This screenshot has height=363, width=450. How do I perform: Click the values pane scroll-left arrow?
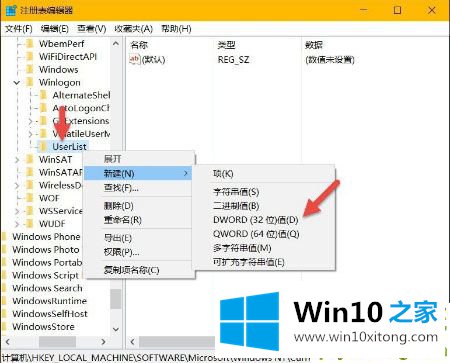tap(132, 342)
